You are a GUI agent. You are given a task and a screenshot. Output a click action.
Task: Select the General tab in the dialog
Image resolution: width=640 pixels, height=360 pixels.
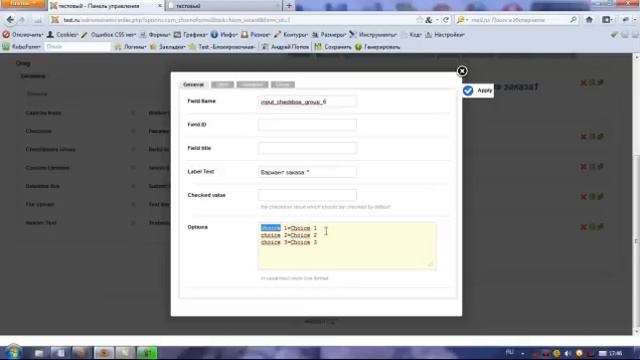point(193,84)
